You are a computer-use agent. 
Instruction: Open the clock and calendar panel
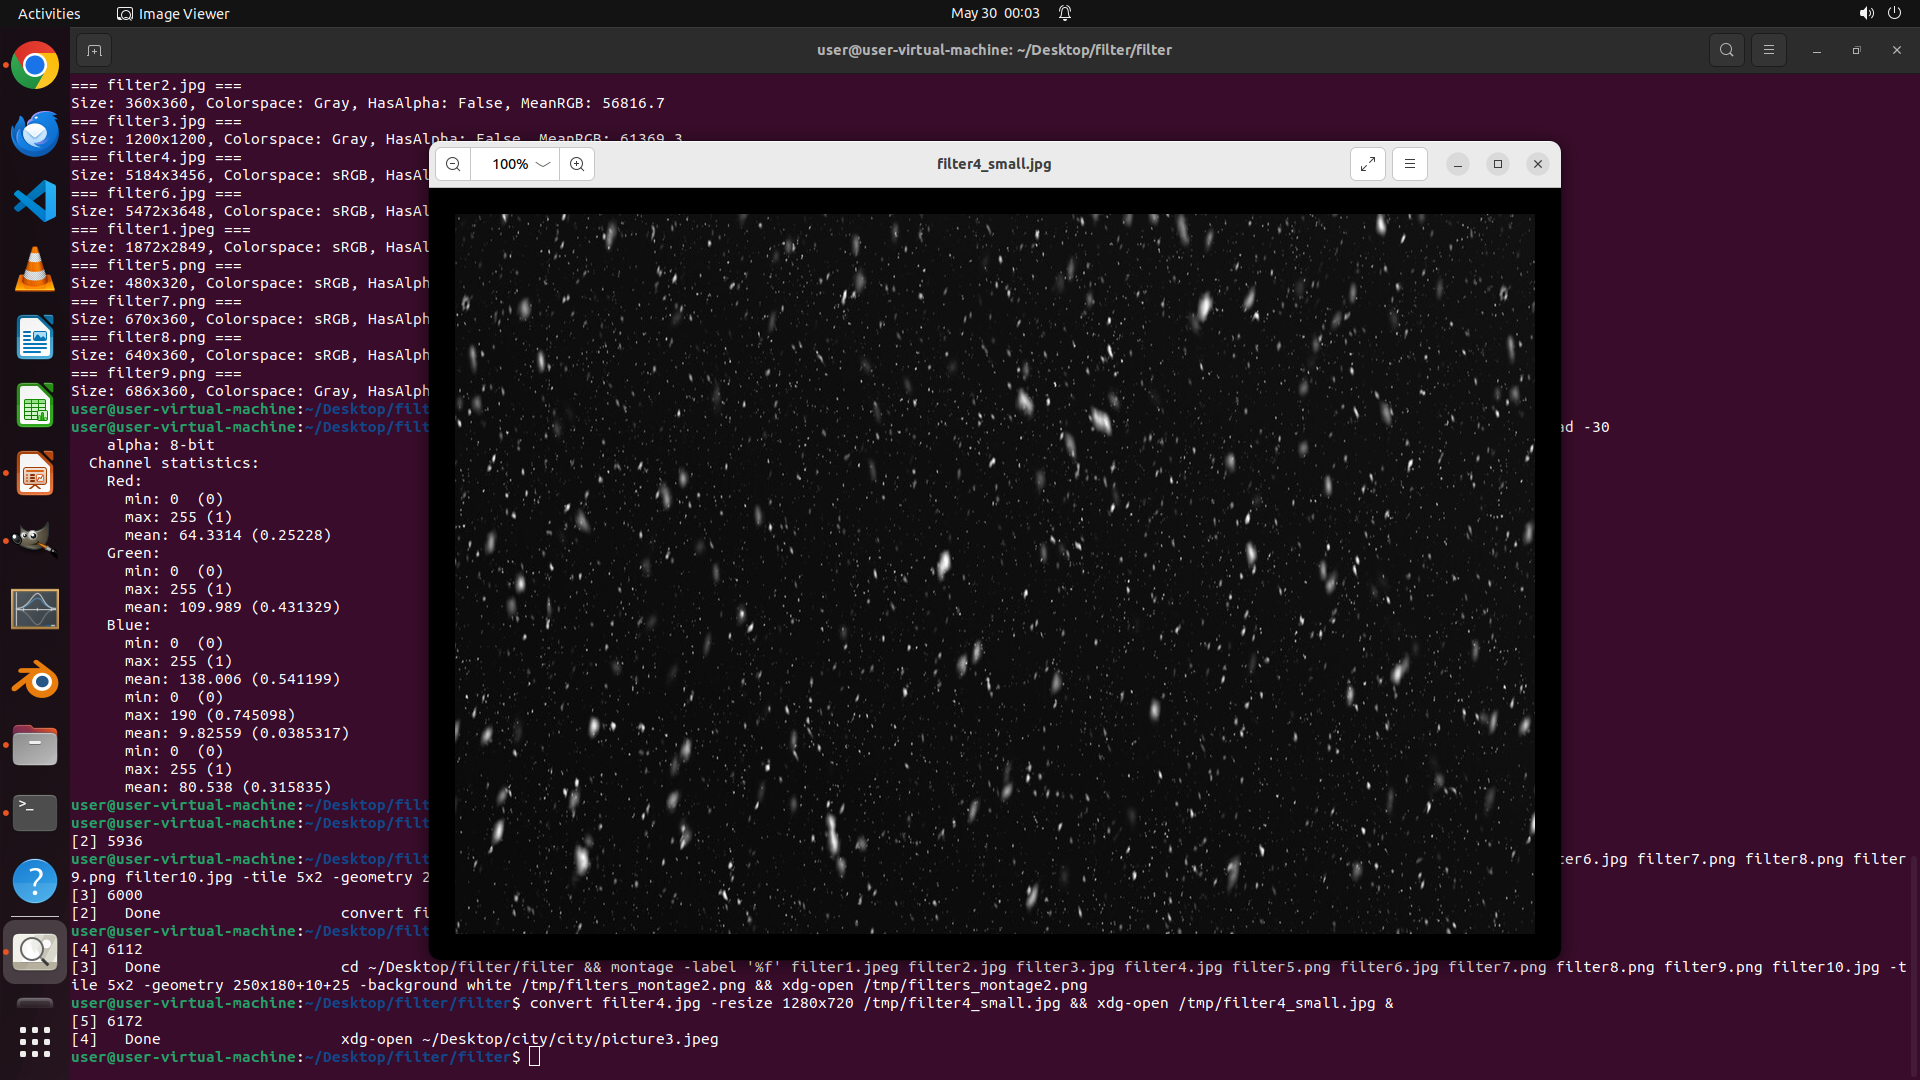click(995, 13)
